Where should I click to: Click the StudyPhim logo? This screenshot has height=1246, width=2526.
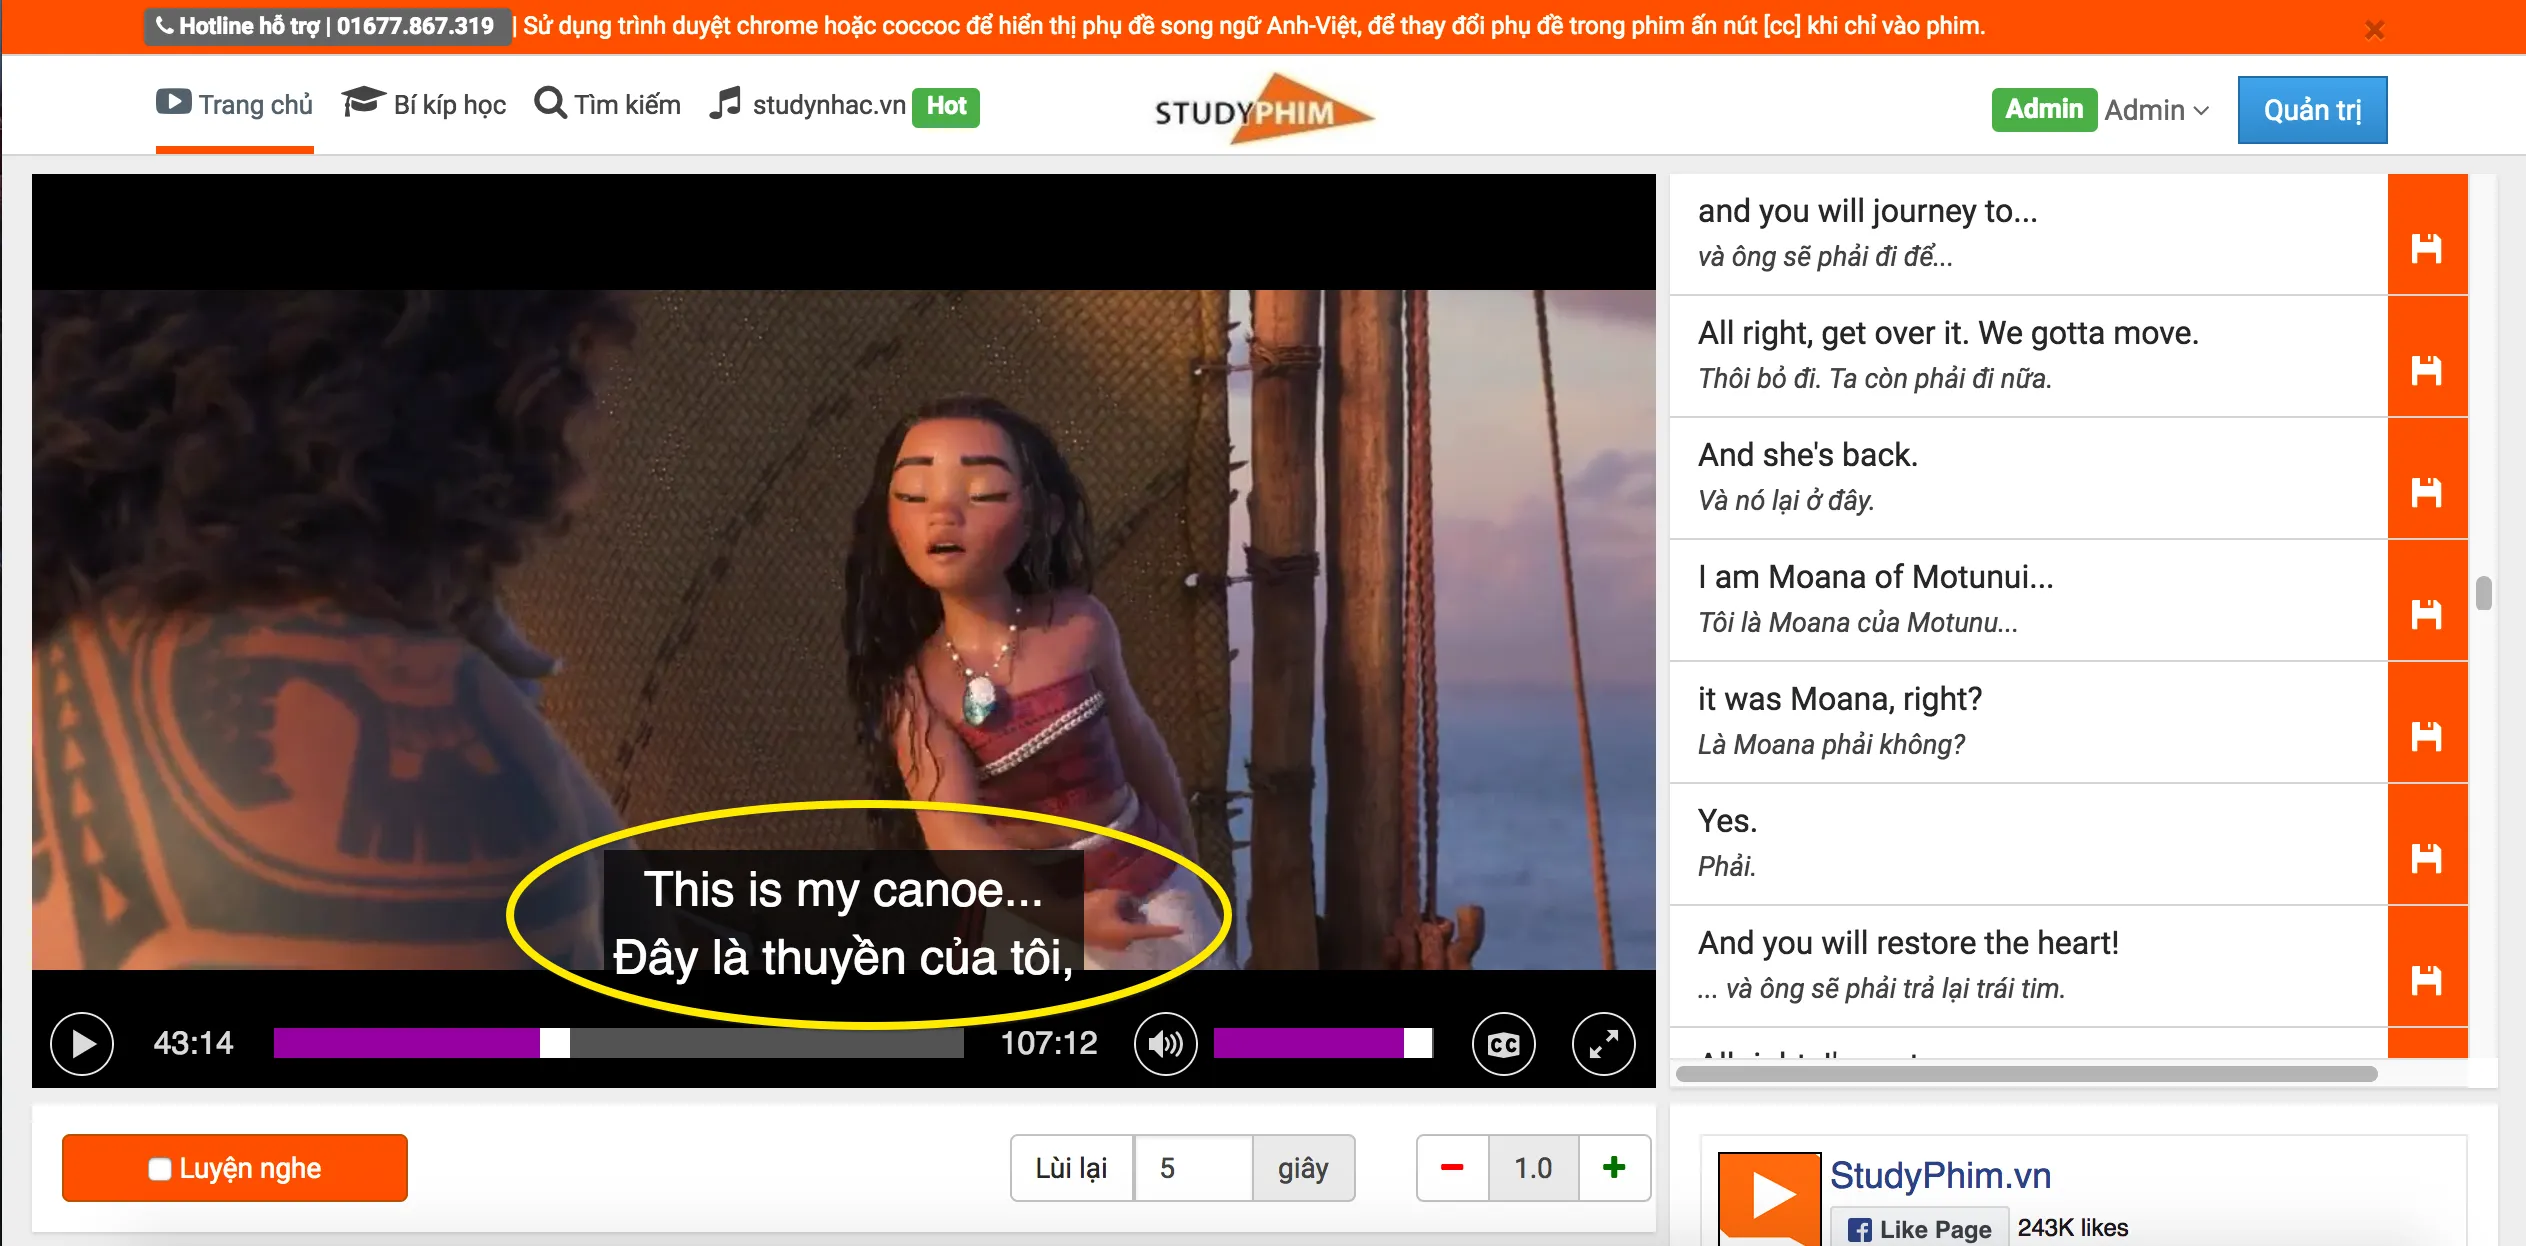pyautogui.click(x=1262, y=109)
